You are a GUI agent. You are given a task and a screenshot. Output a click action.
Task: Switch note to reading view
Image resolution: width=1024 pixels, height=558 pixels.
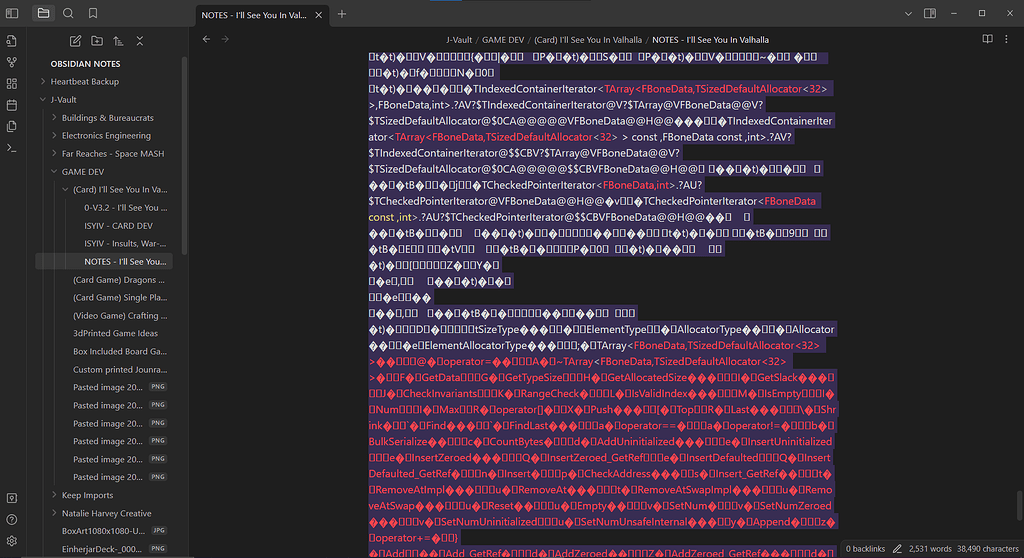tap(987, 39)
